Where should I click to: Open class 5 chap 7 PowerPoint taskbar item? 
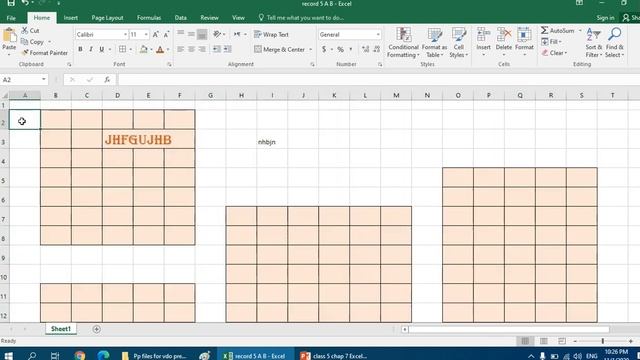click(x=333, y=356)
